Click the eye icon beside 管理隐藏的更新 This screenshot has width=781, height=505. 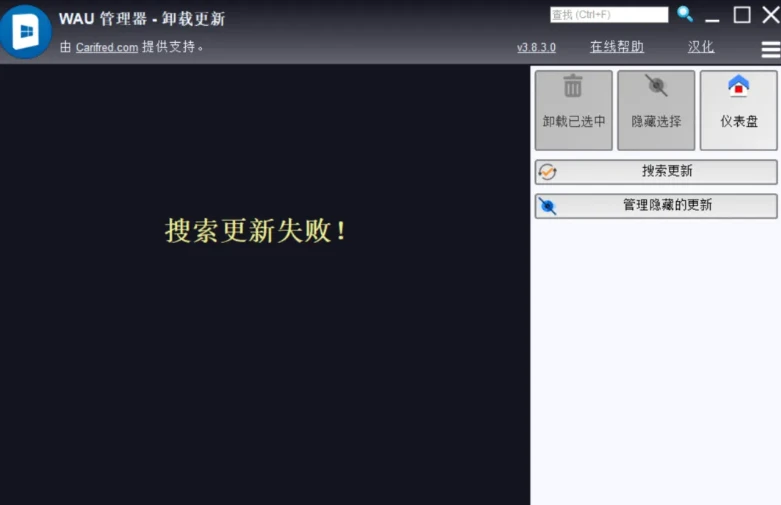pyautogui.click(x=547, y=206)
